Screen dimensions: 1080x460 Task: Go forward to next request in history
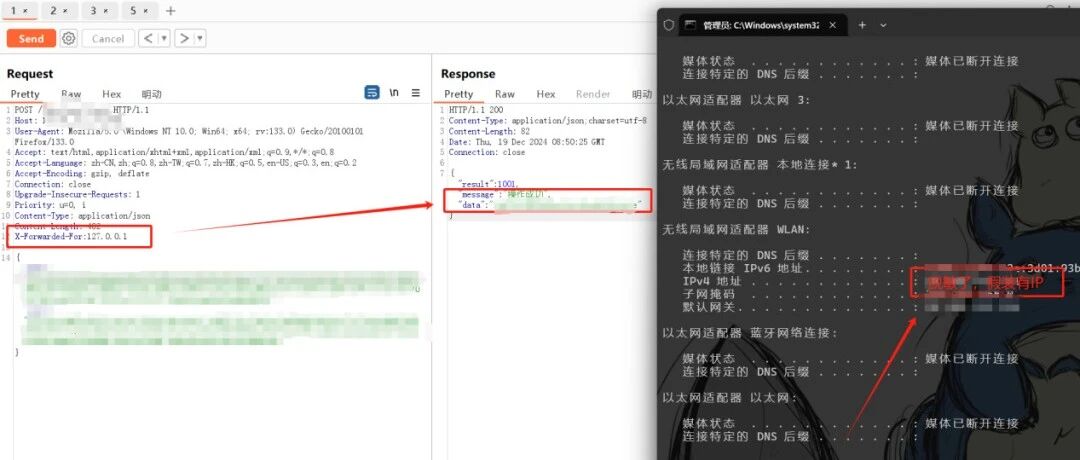(185, 39)
